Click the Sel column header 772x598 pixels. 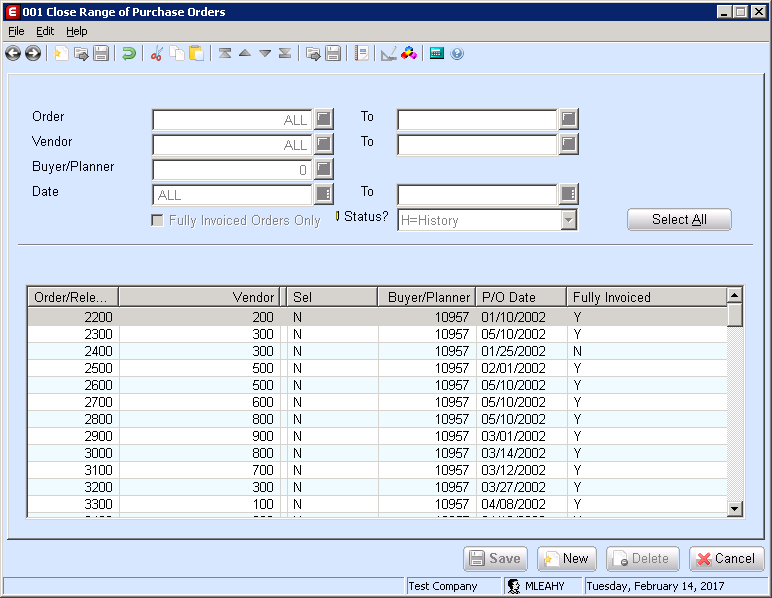(x=332, y=297)
